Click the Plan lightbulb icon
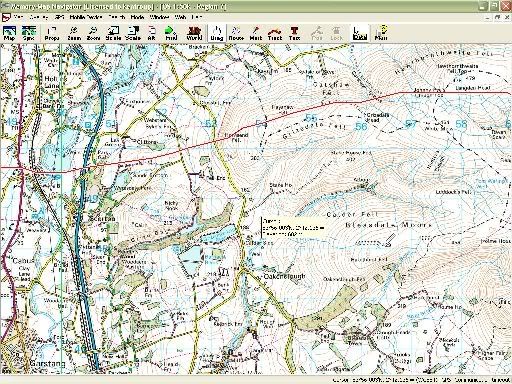512x384 pixels. coord(381,33)
